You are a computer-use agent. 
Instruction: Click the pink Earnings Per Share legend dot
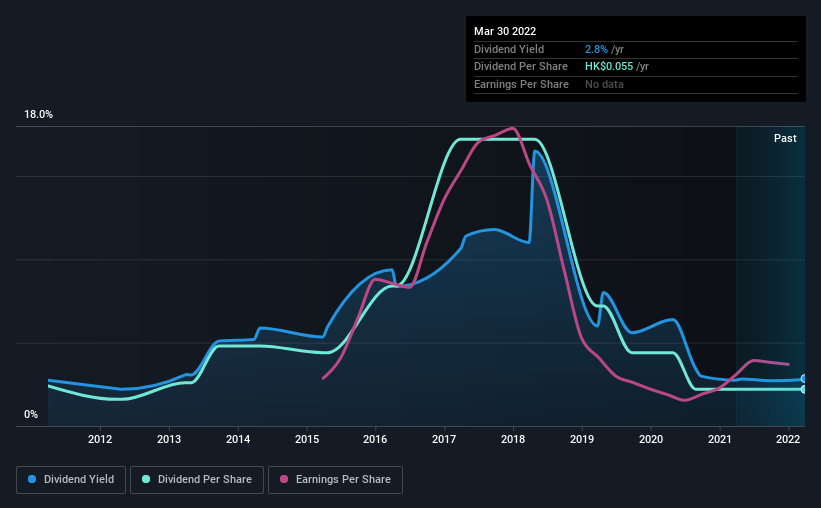[284, 479]
